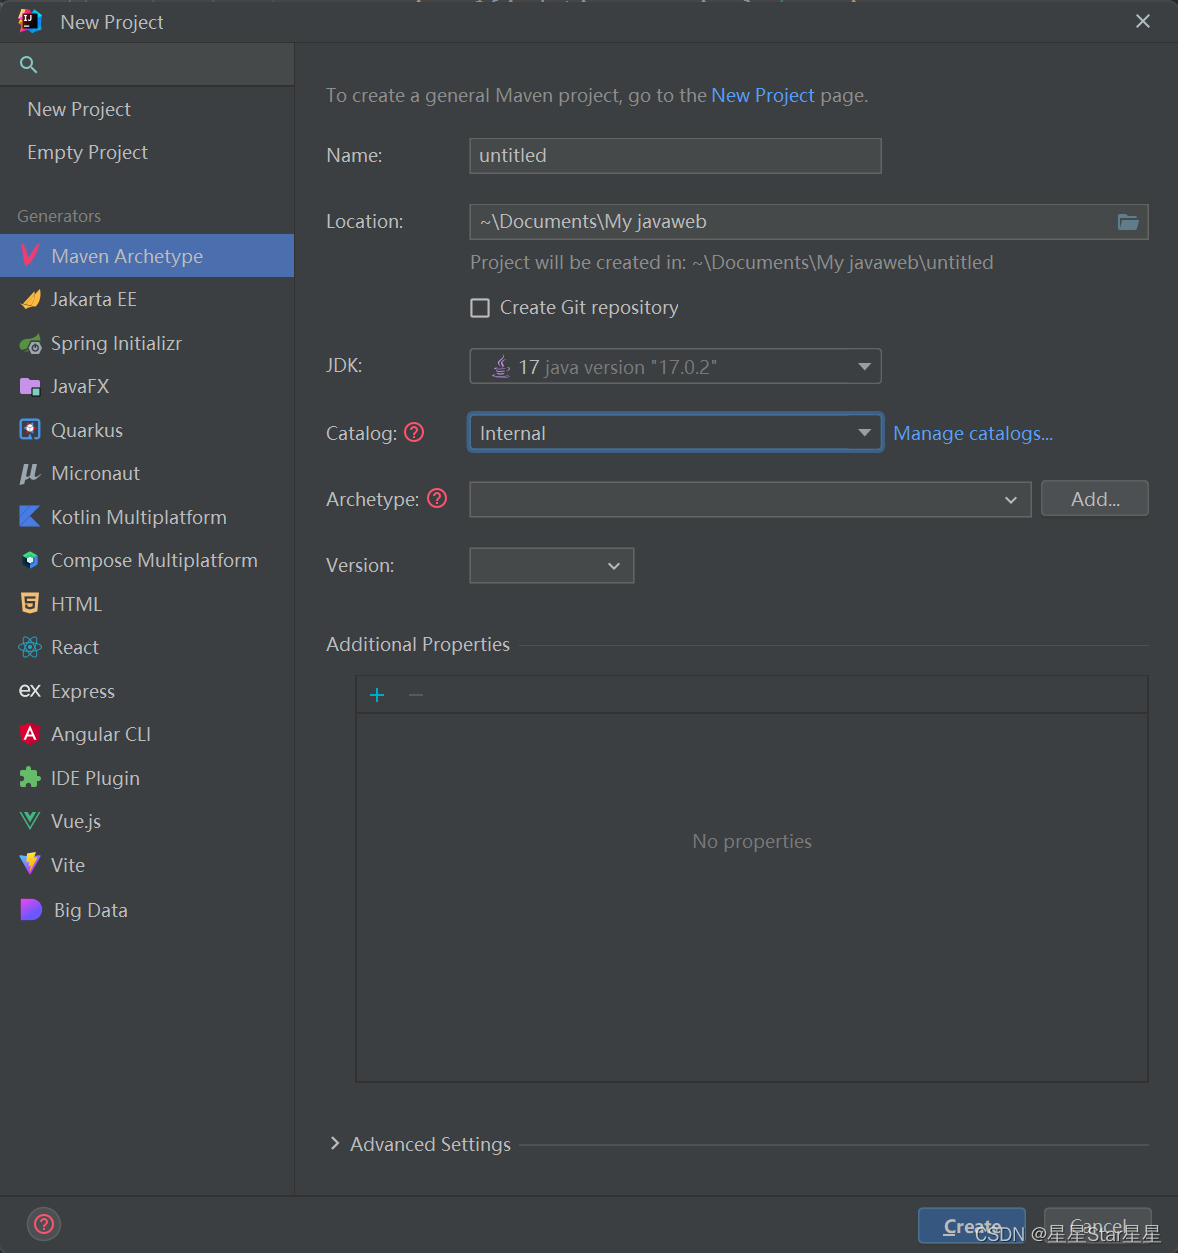Select Jakarta EE generator
The height and width of the screenshot is (1253, 1178).
[x=147, y=299]
